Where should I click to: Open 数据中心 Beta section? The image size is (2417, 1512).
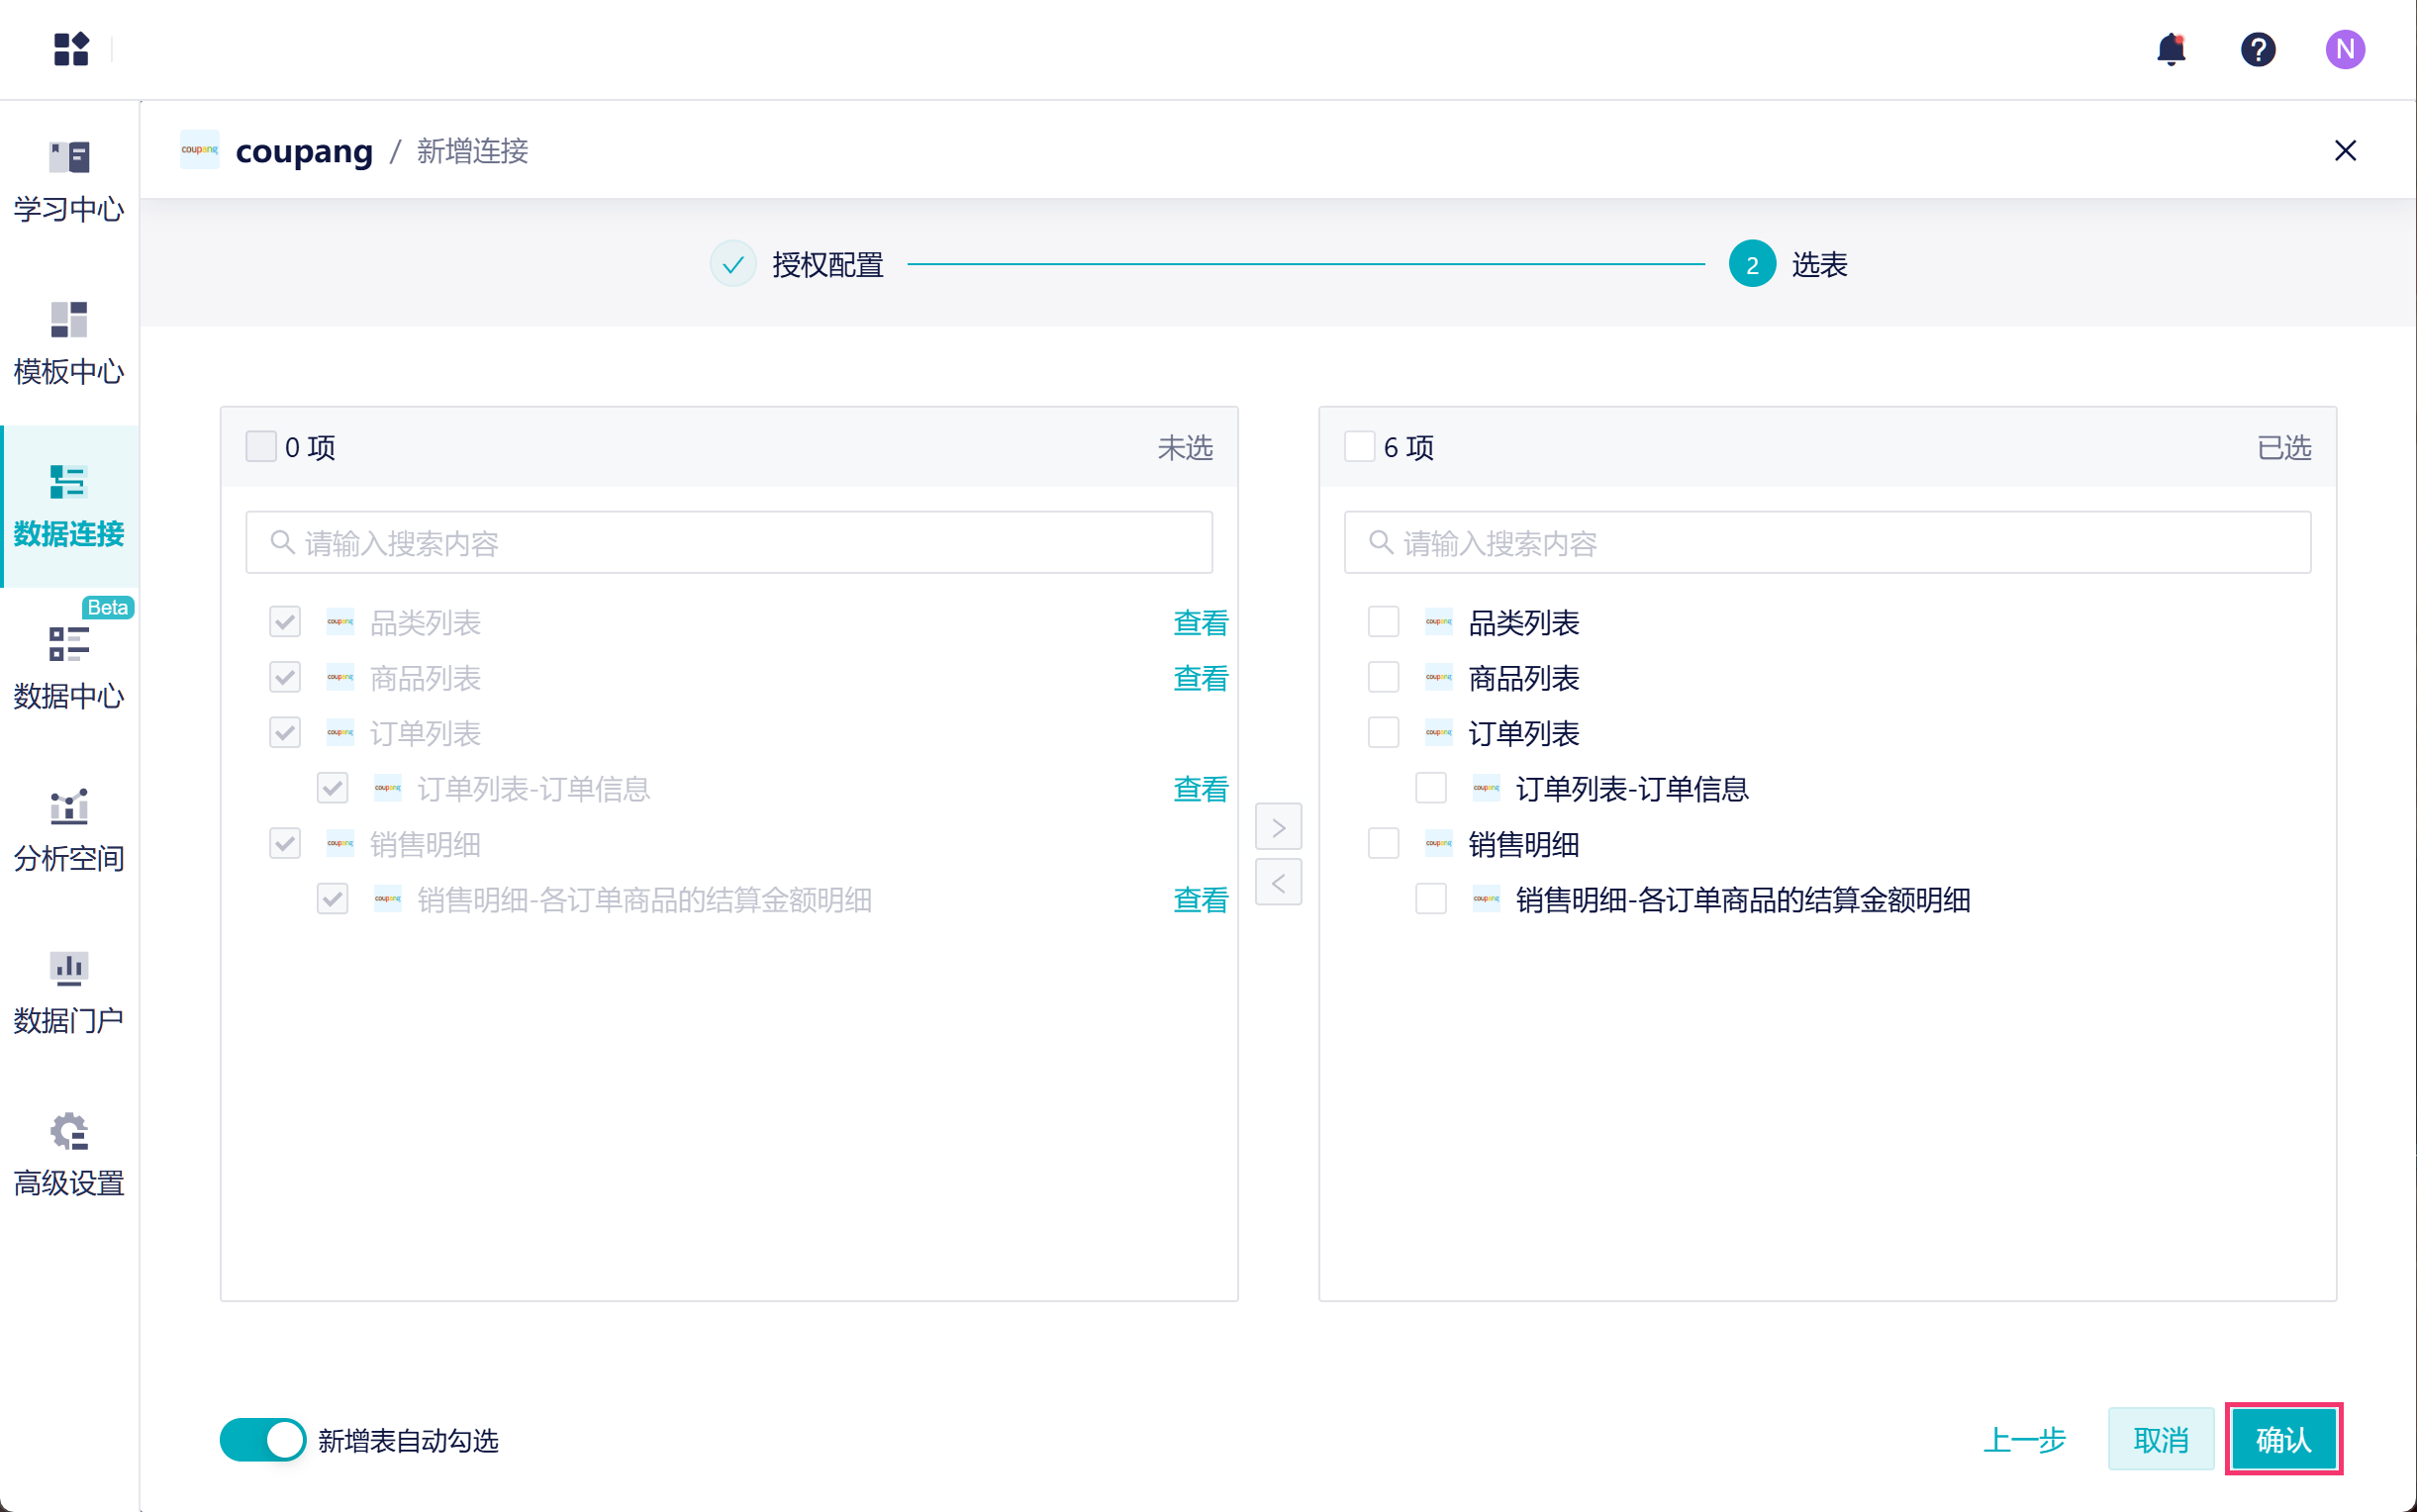pyautogui.click(x=69, y=668)
